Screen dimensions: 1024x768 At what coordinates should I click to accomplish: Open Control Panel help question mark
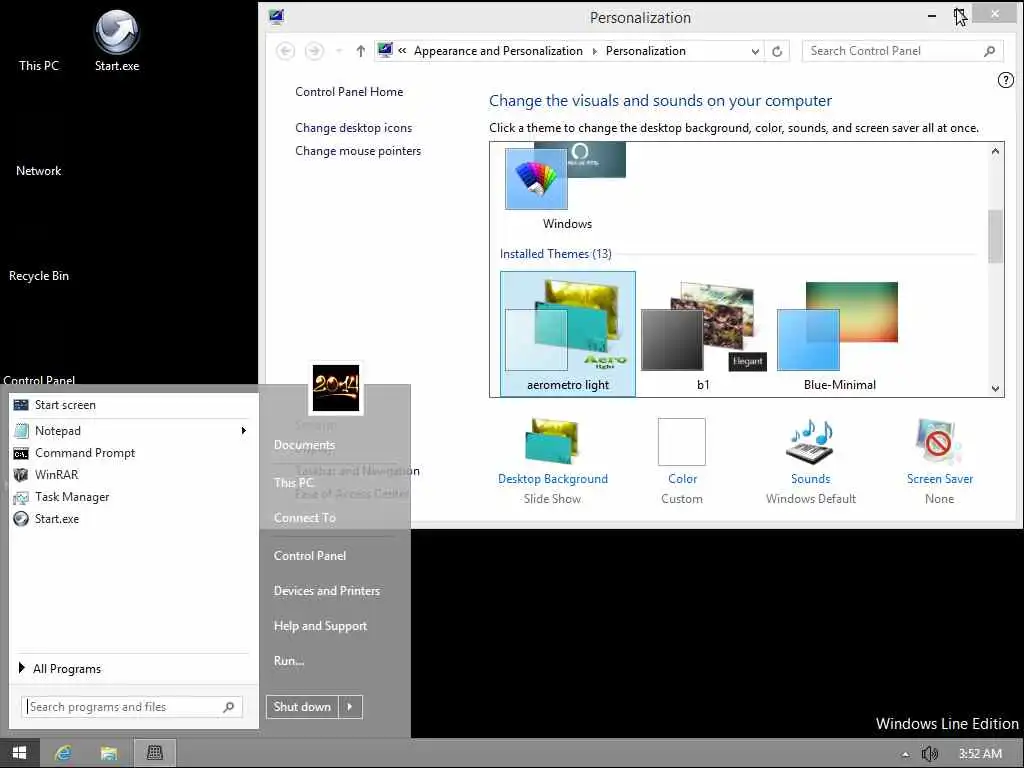point(1006,80)
